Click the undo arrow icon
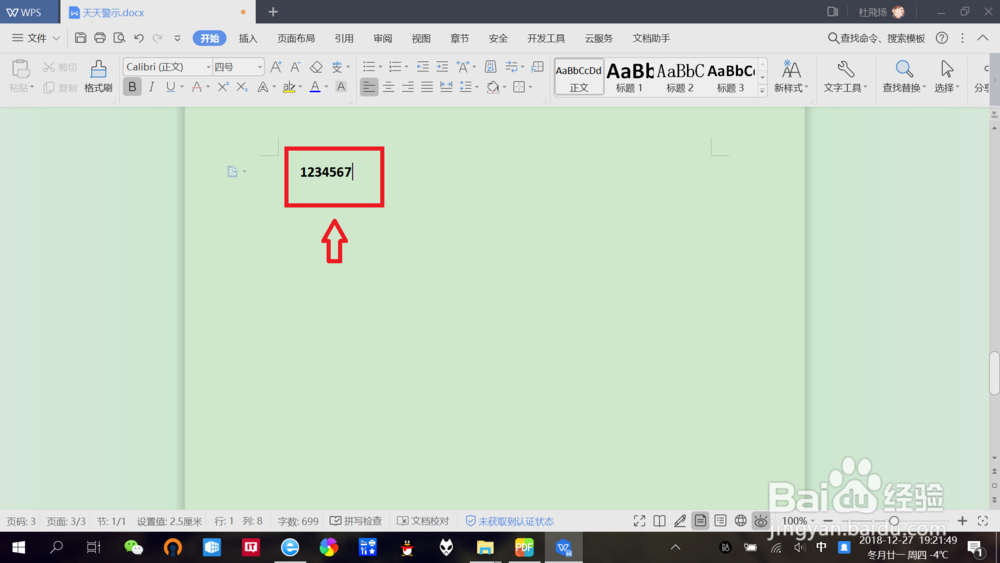 click(x=138, y=38)
